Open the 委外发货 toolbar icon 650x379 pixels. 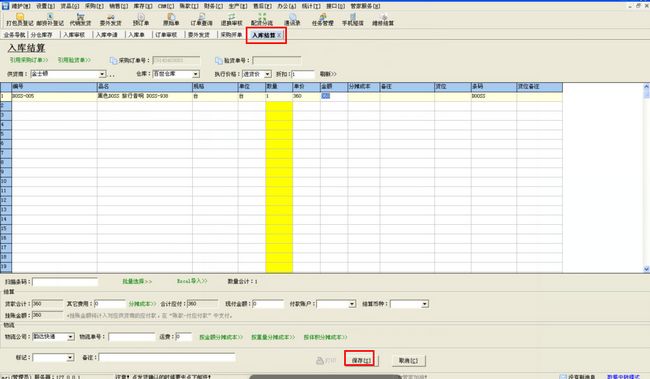point(111,19)
